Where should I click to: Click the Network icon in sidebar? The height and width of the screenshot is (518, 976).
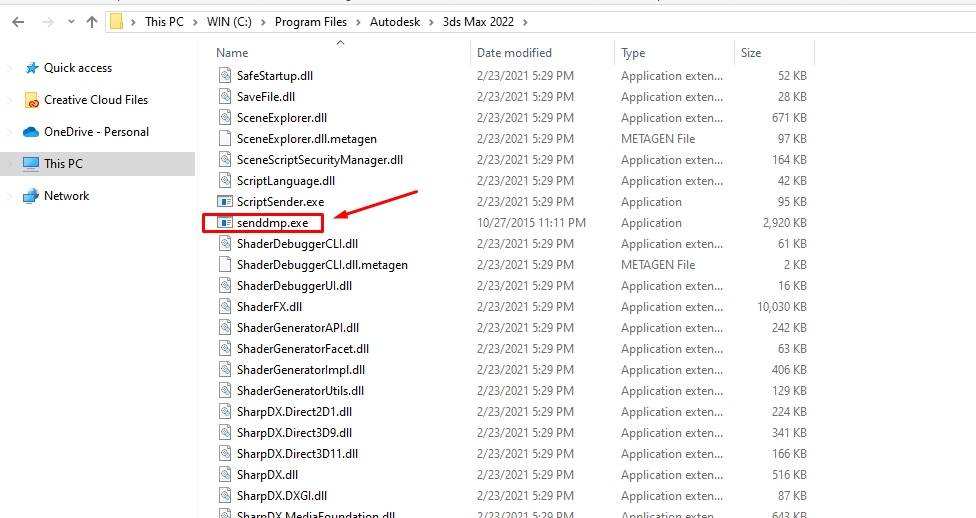point(31,196)
